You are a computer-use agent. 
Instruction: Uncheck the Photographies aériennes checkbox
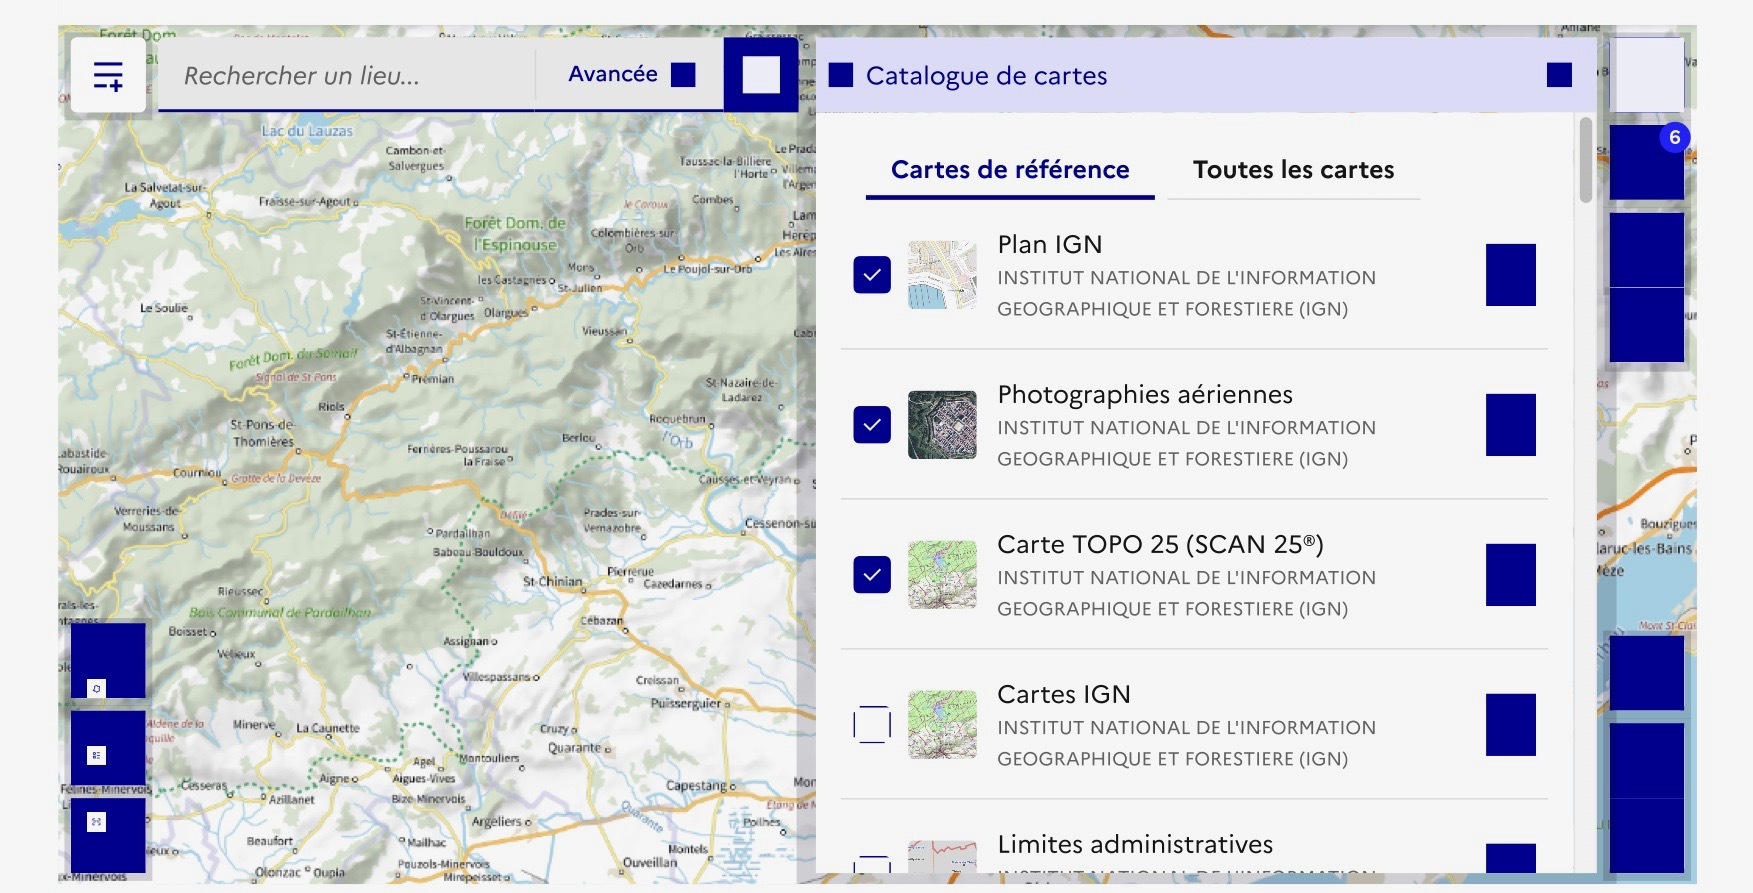(x=872, y=425)
